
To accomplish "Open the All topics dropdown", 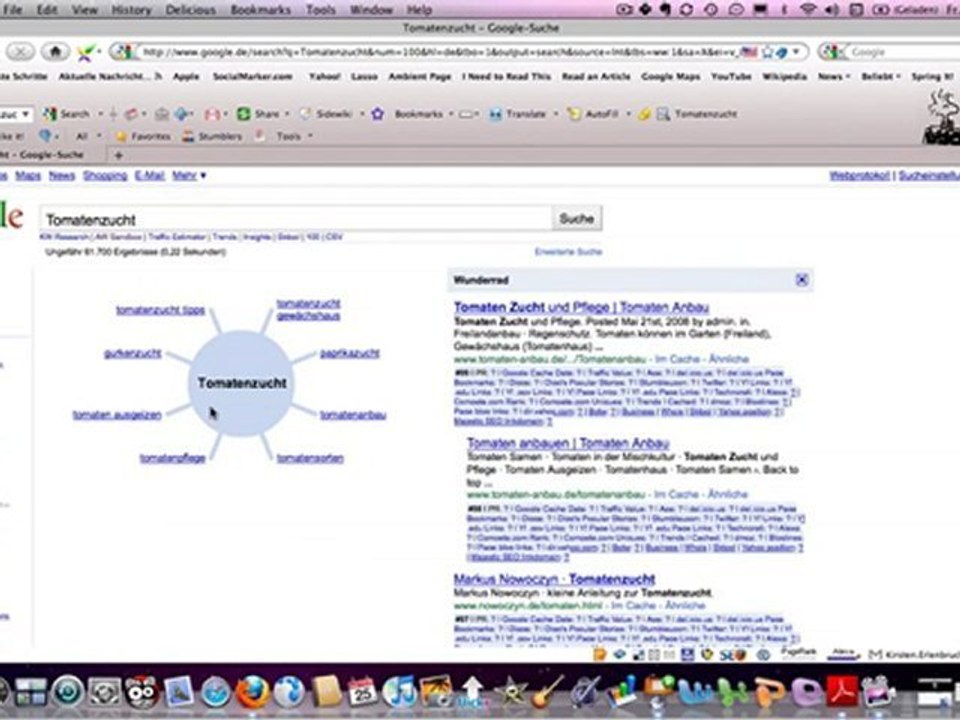I will 89,137.
